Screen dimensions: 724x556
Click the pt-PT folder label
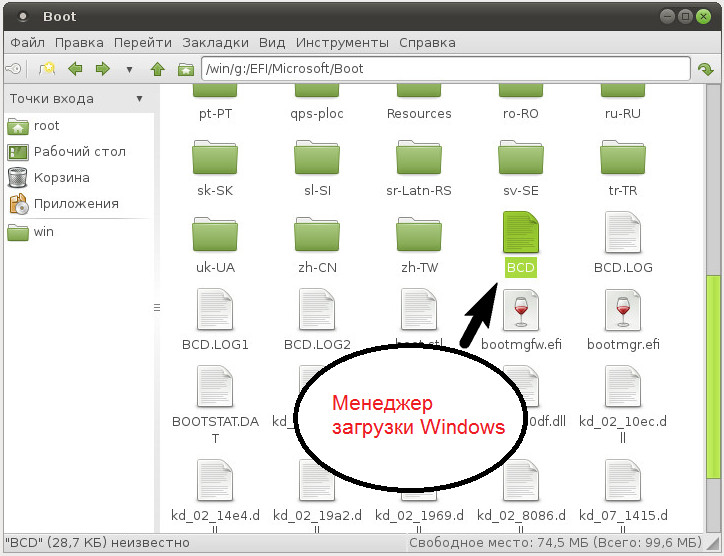point(215,114)
